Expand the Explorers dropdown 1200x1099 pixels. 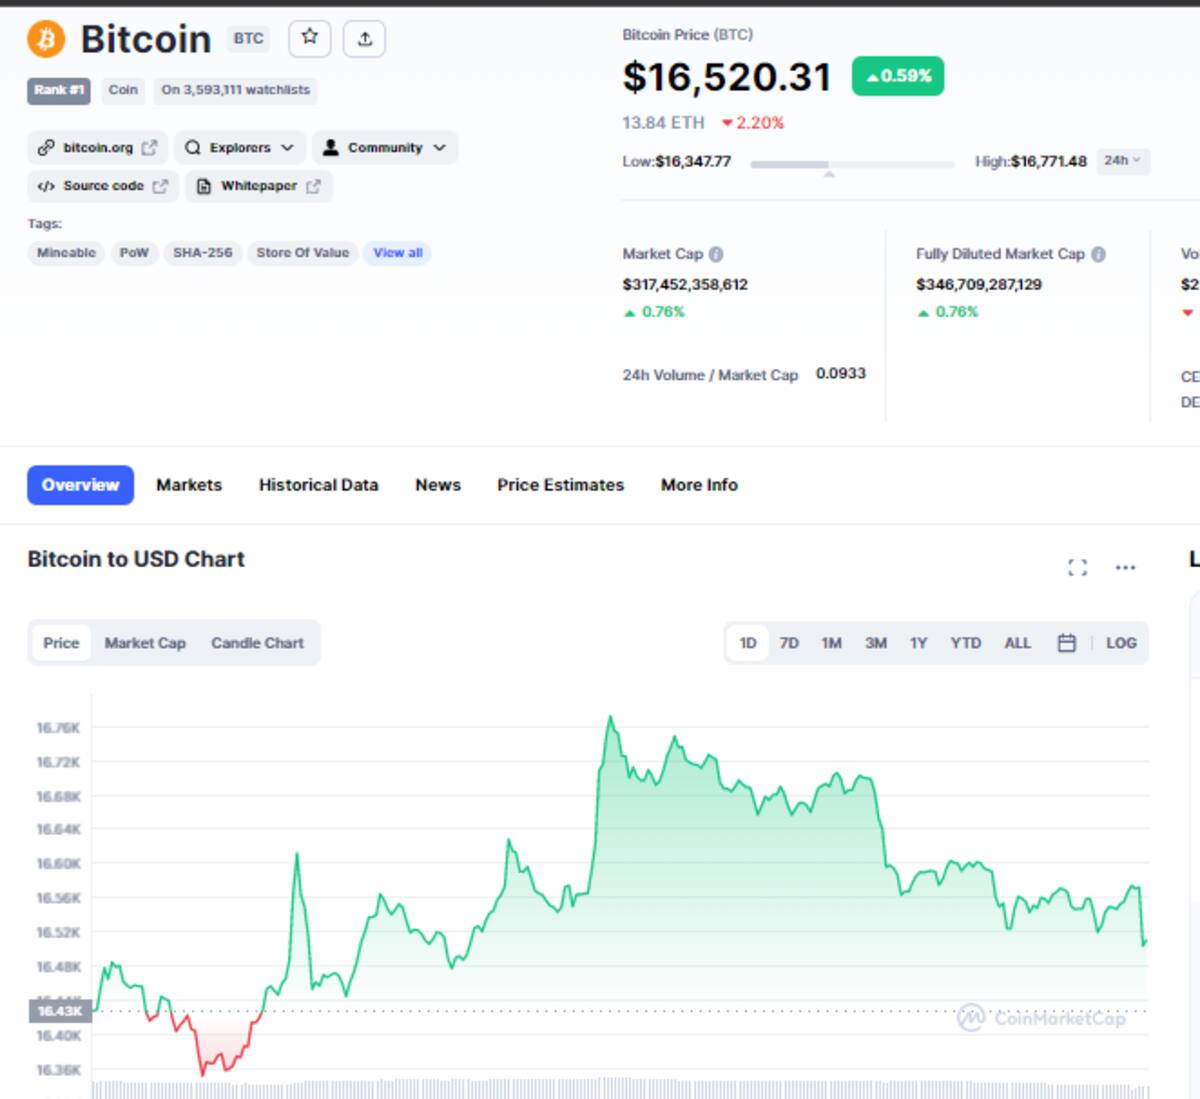[x=240, y=147]
